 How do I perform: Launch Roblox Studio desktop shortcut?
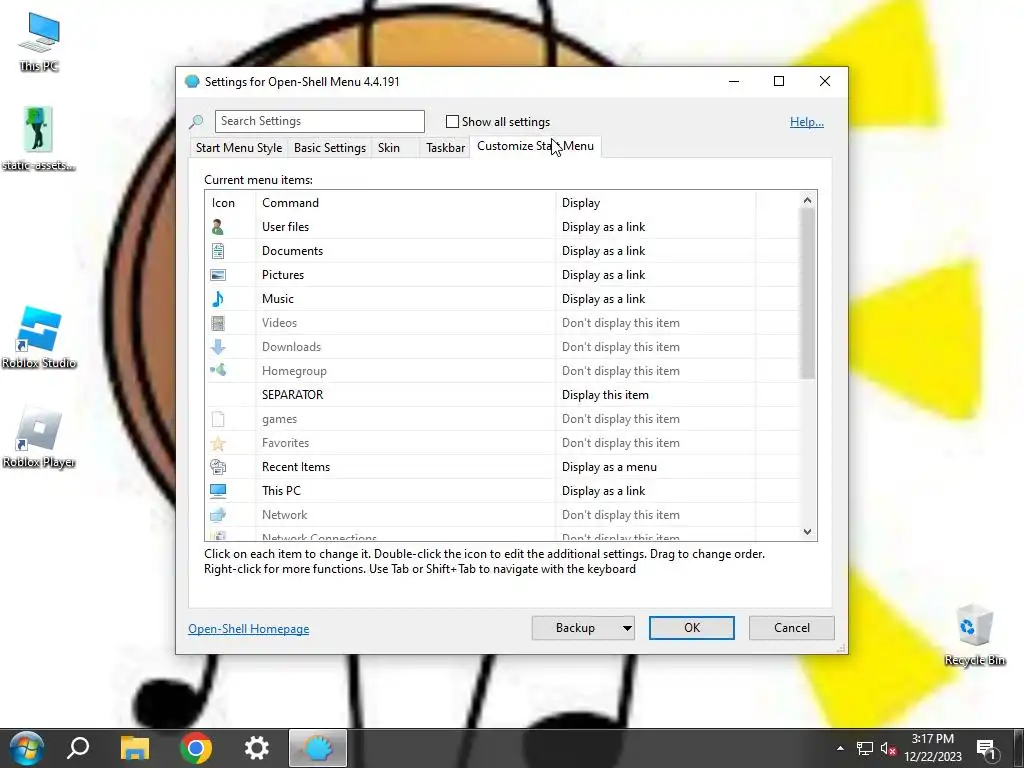point(39,338)
